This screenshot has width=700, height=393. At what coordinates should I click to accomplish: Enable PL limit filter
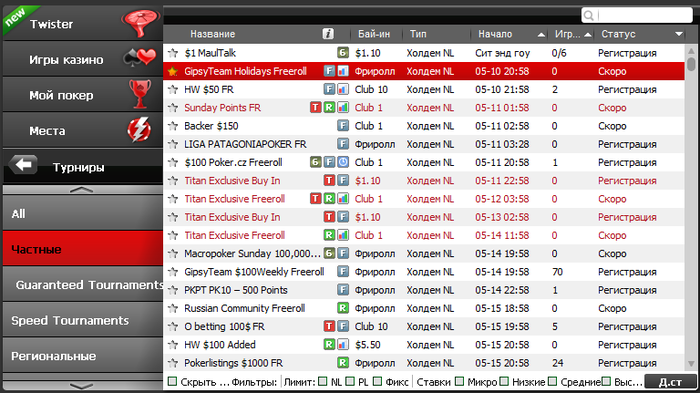click(350, 381)
